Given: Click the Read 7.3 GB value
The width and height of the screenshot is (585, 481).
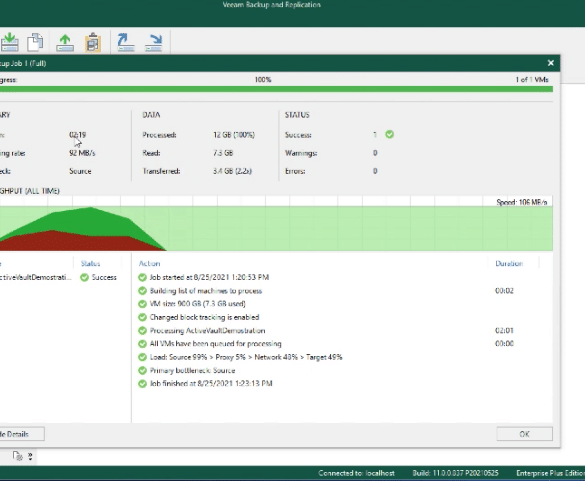Looking at the screenshot, I should (223, 153).
